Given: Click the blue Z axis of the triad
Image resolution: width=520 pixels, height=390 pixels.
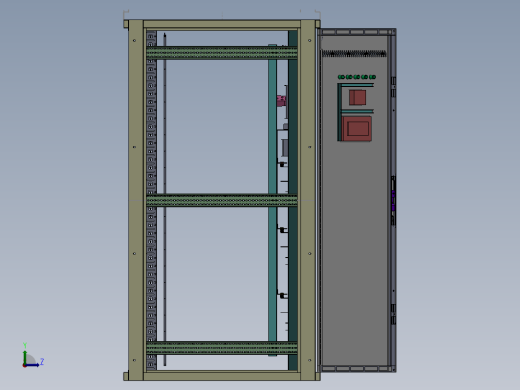Looking at the screenshot, I should [32, 365].
